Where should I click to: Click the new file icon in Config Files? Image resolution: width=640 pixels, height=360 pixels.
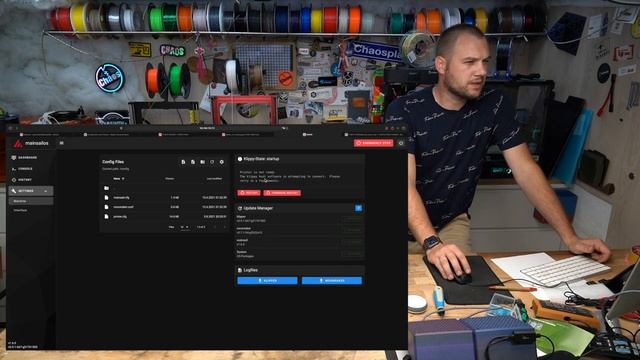(x=183, y=162)
